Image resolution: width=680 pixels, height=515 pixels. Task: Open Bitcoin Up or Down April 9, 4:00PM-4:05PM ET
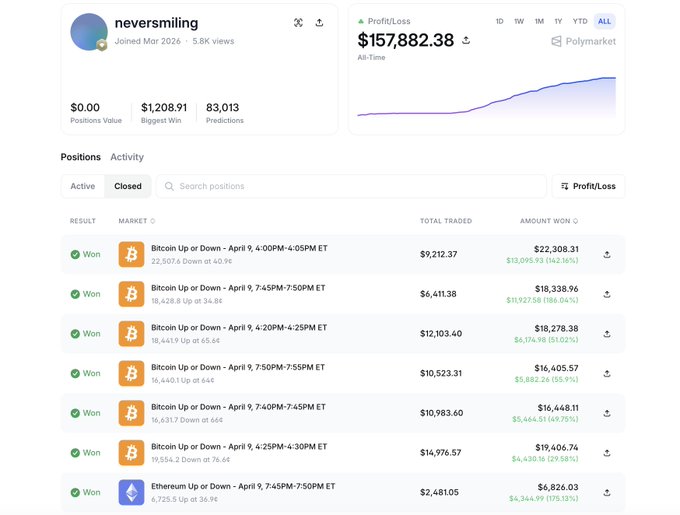[239, 248]
